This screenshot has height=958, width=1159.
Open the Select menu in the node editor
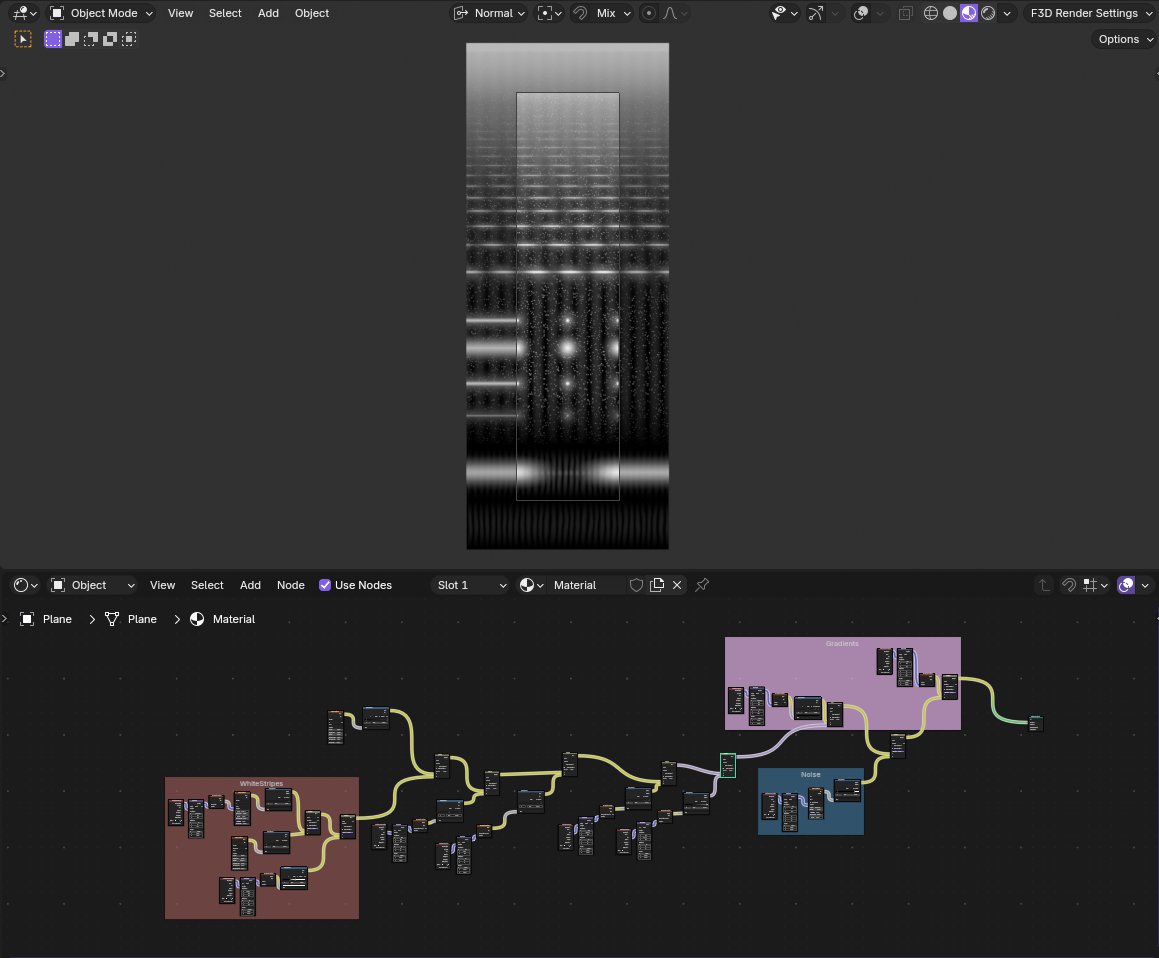(x=207, y=585)
